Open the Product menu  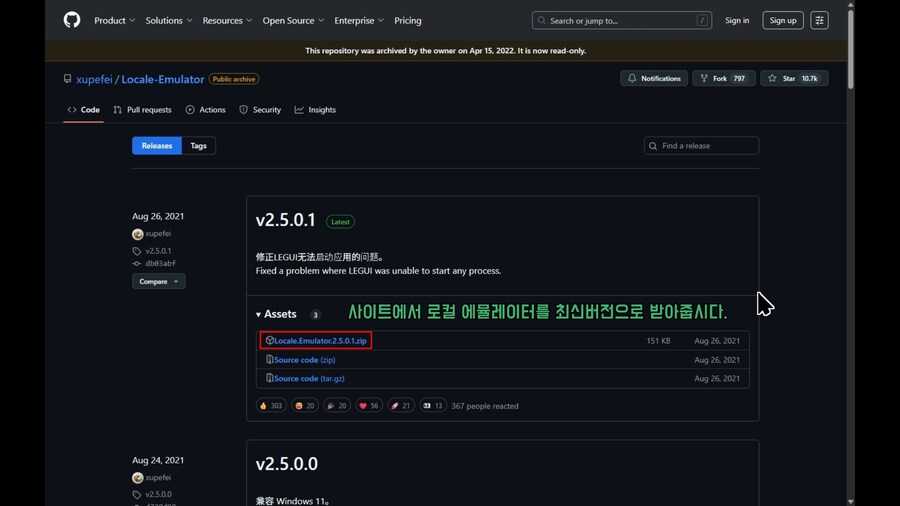[x=115, y=21]
